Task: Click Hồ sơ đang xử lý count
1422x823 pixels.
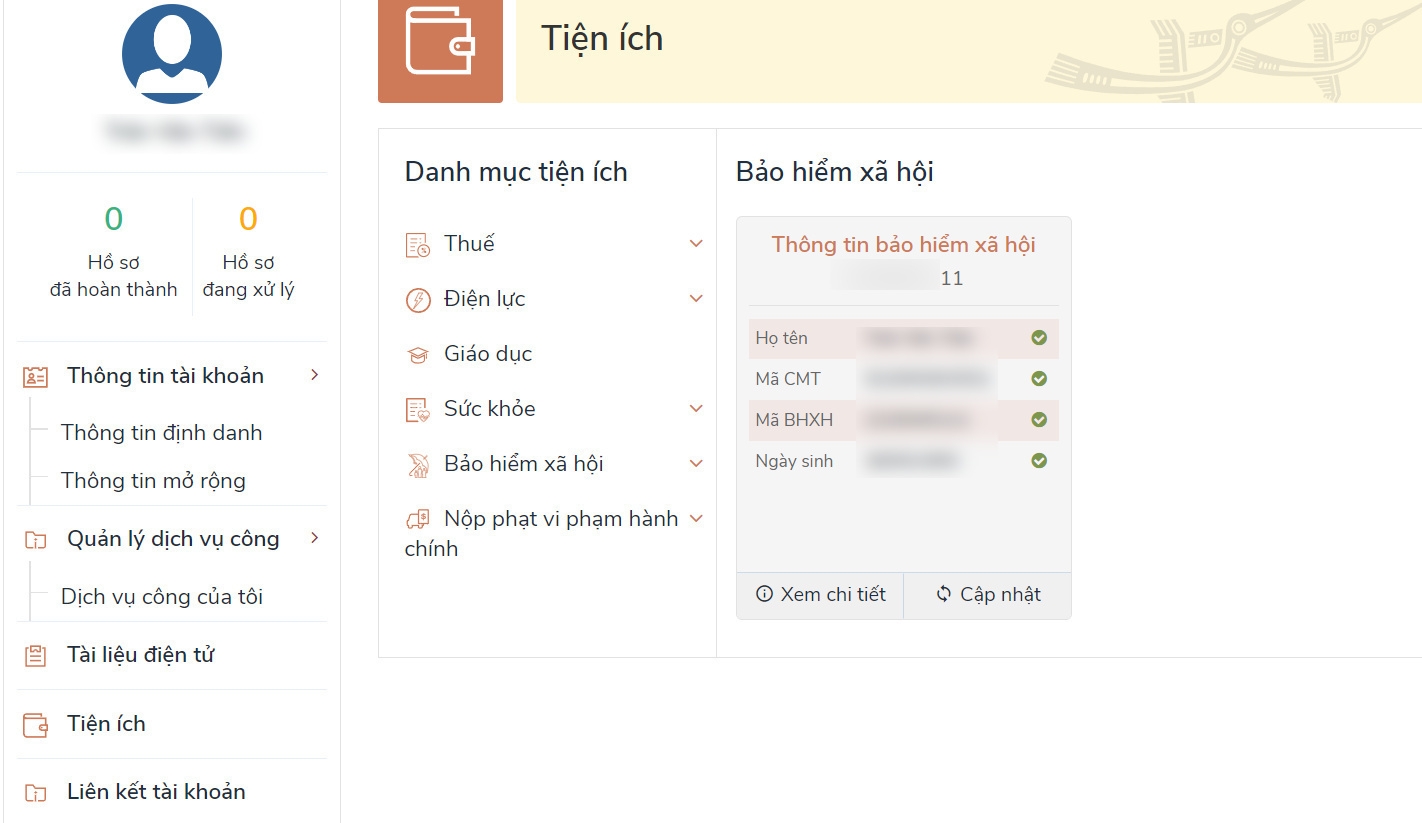Action: [248, 219]
